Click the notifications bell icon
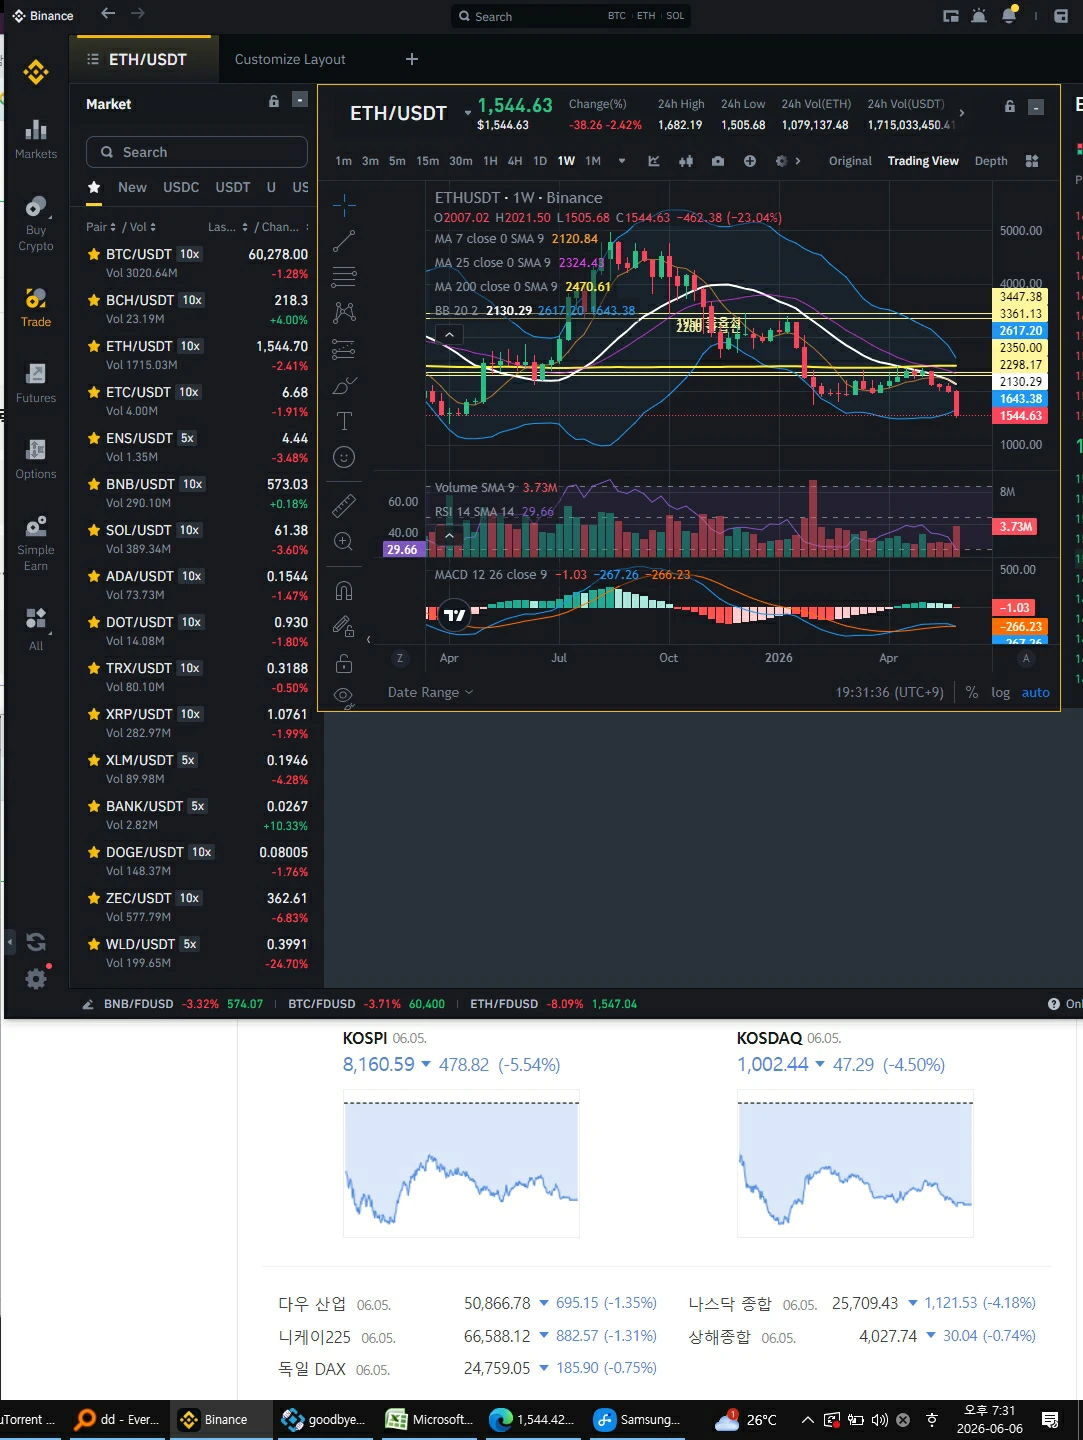 [1009, 15]
